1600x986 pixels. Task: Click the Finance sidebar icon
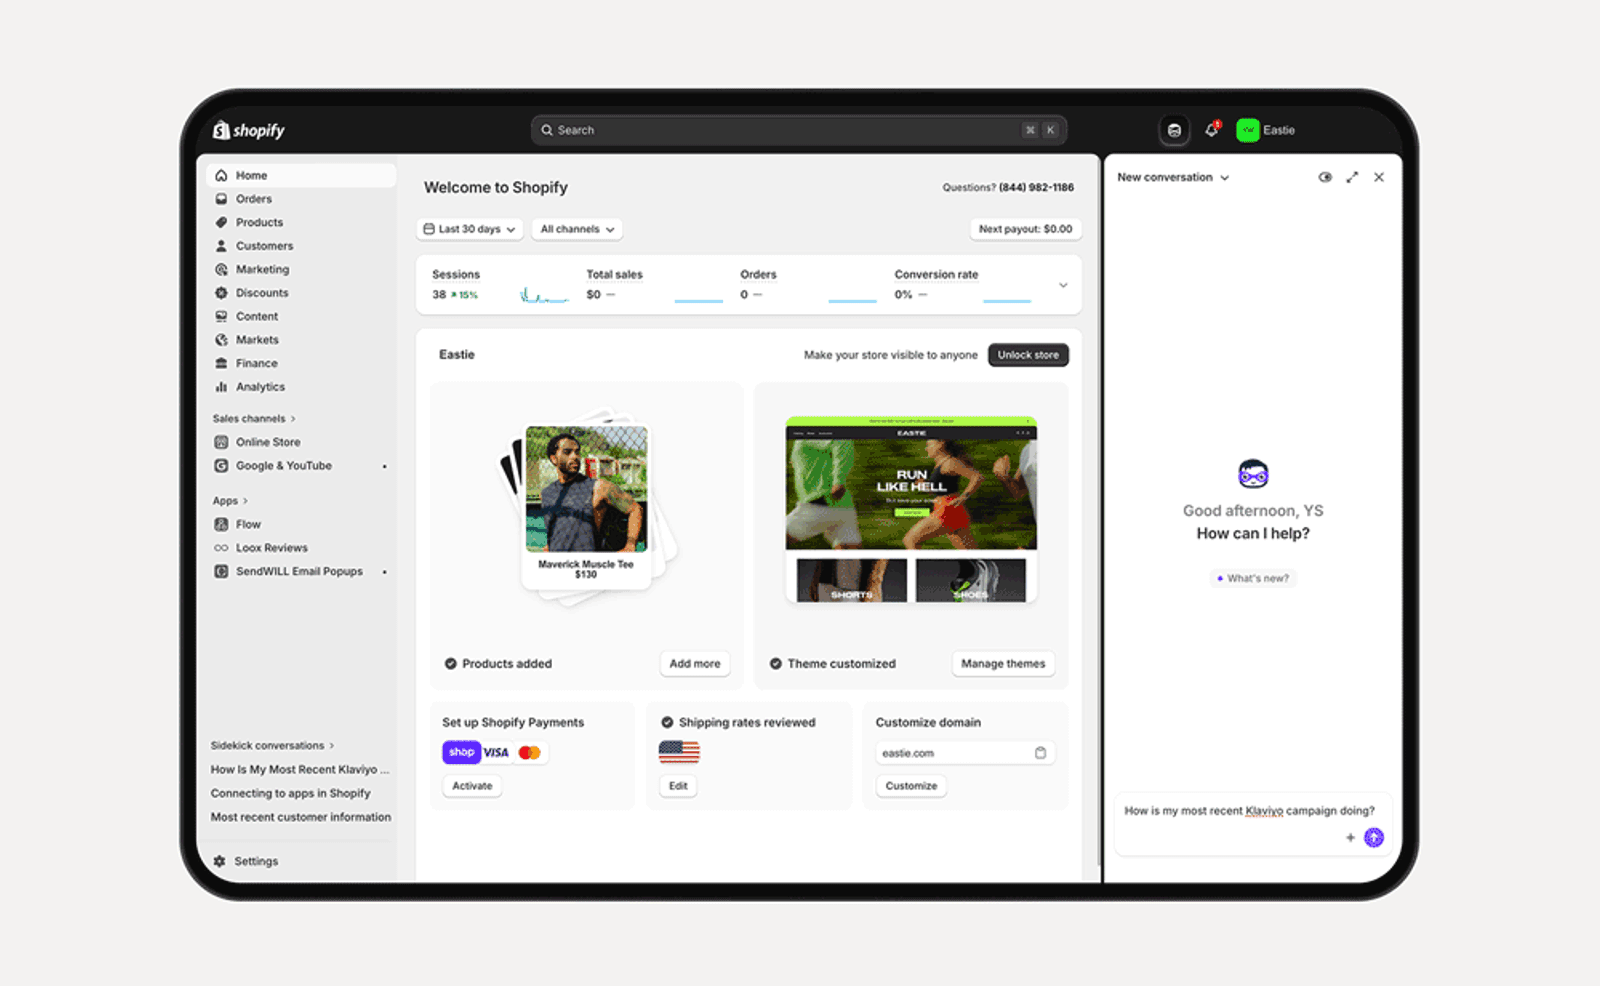point(221,363)
